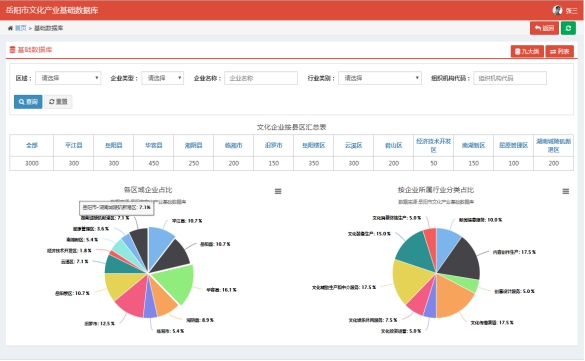The height and width of the screenshot is (361, 585).
Task: Select the 平江县 column header link
Action: [73, 145]
